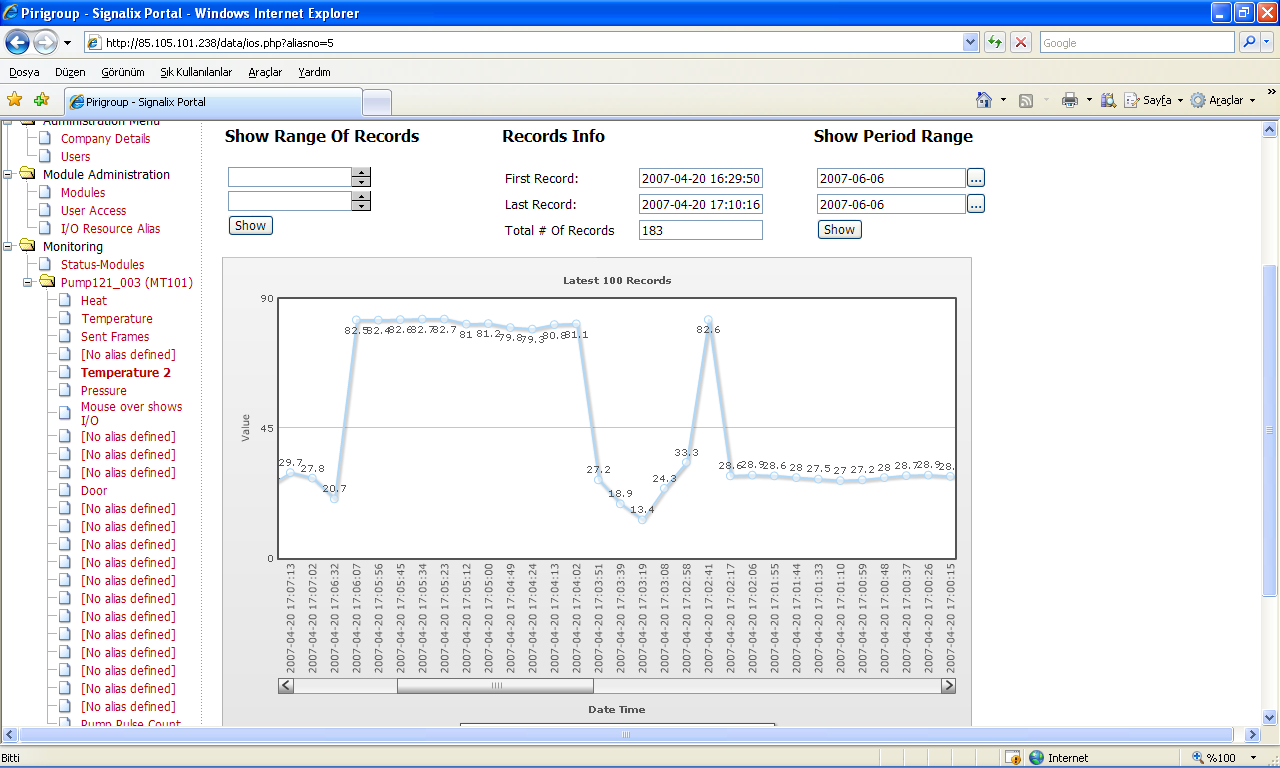
Task: Open the Door tree item
Action: click(x=94, y=491)
